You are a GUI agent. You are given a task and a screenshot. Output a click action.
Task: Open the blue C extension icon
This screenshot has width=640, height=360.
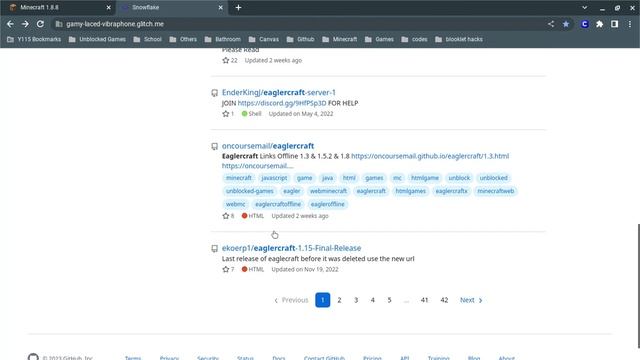point(584,24)
